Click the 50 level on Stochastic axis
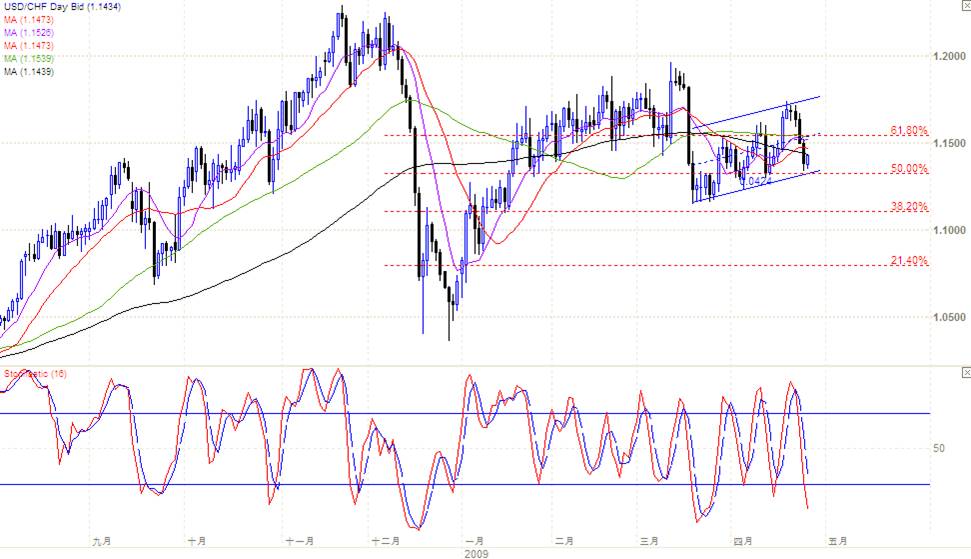This screenshot has width=971, height=559. [939, 448]
